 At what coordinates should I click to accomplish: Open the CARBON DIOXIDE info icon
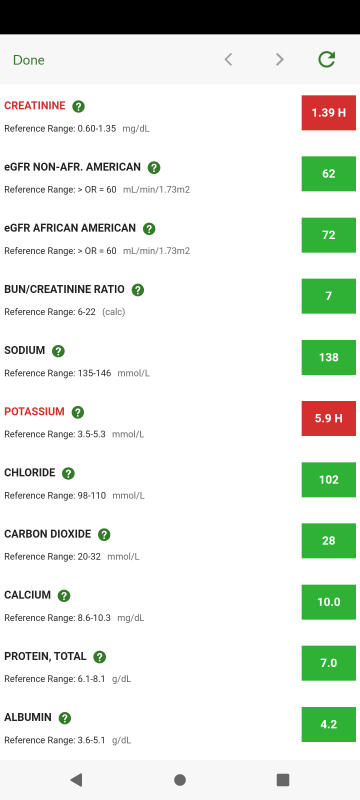pyautogui.click(x=104, y=535)
